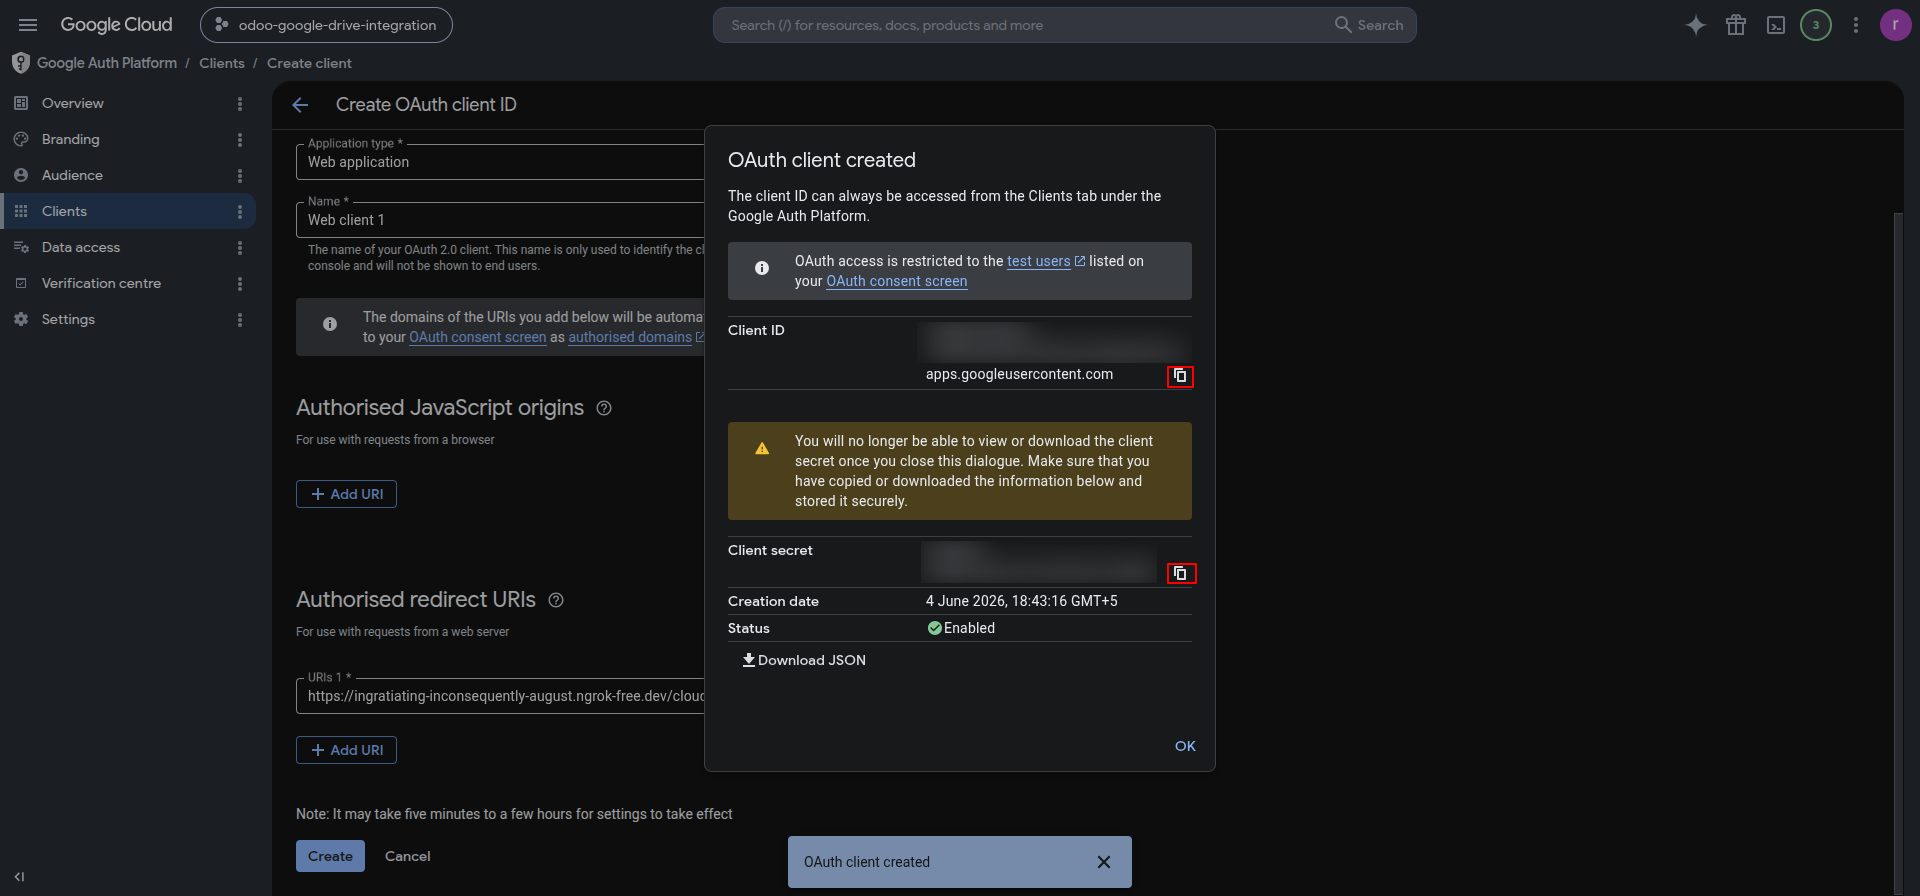Select the creation date value 4 June 2026
The width and height of the screenshot is (1920, 896).
click(1022, 601)
